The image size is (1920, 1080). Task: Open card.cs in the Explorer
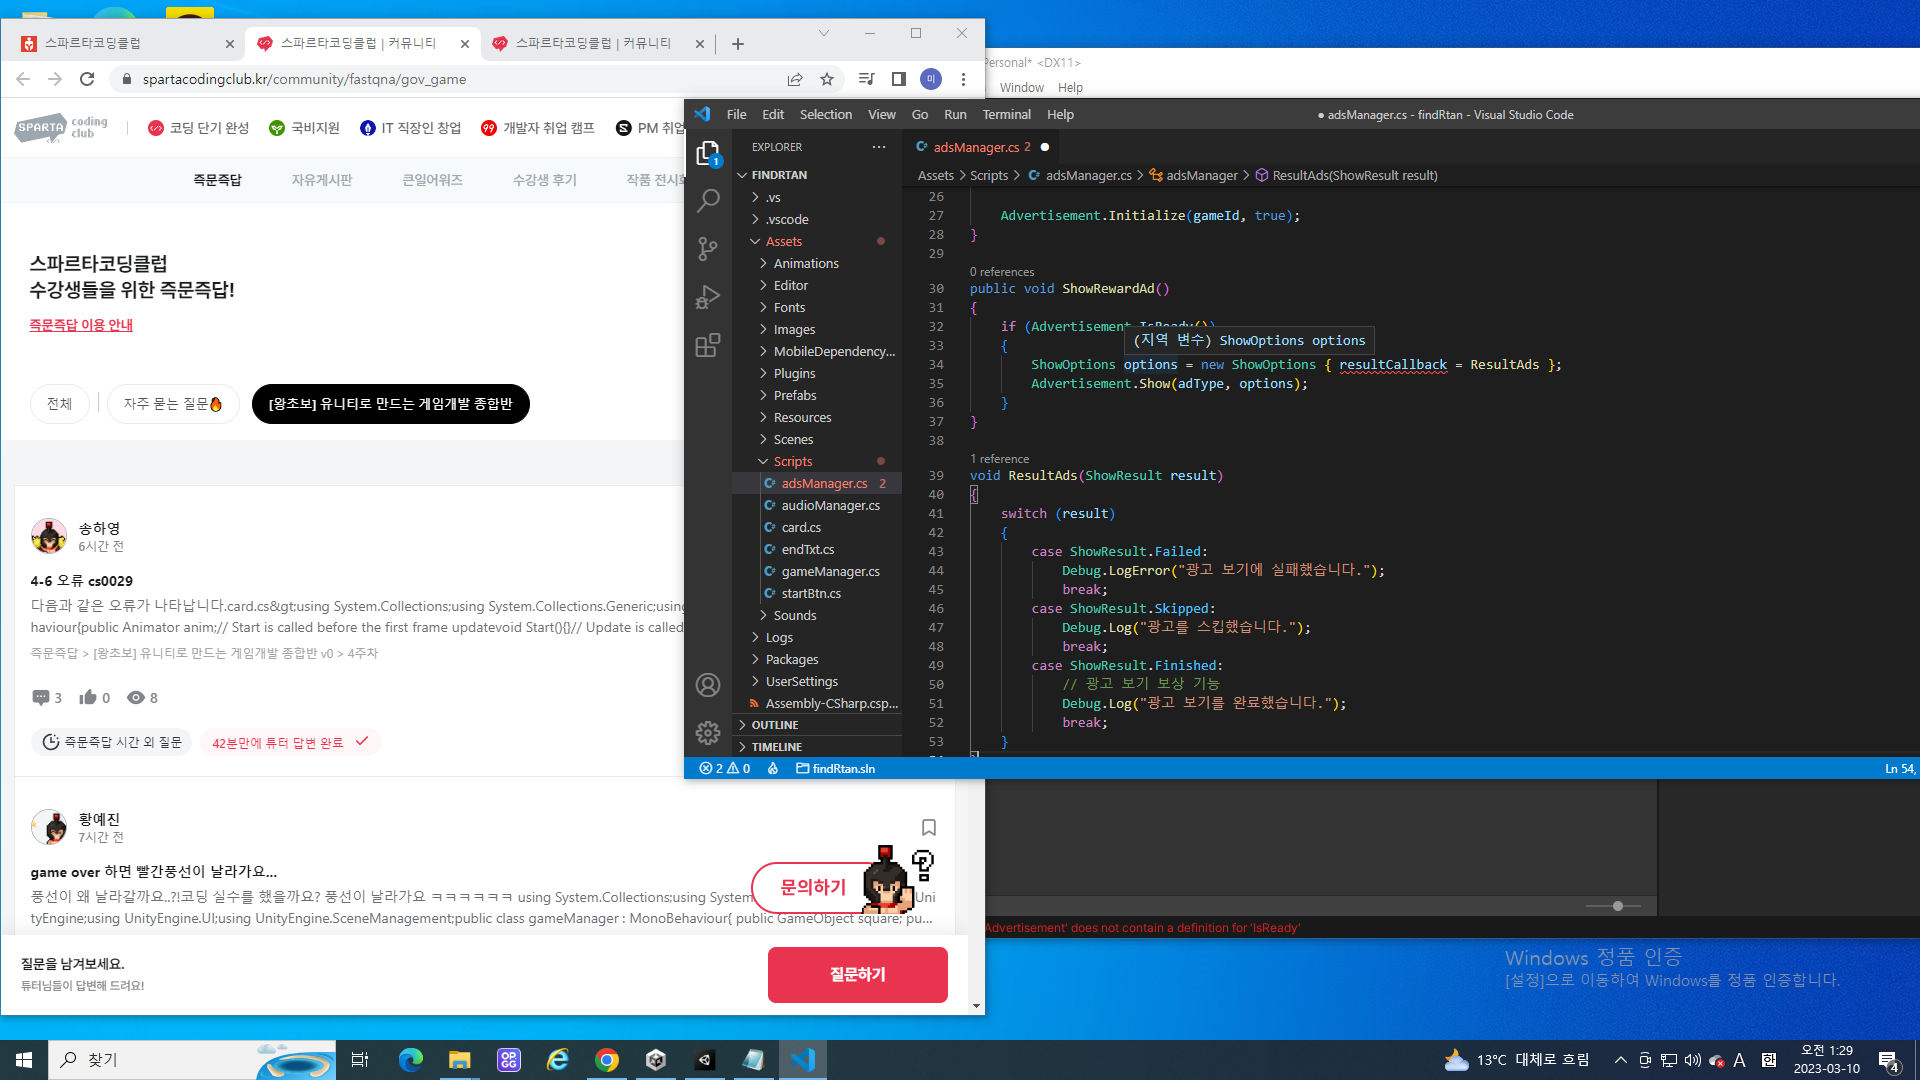801,527
